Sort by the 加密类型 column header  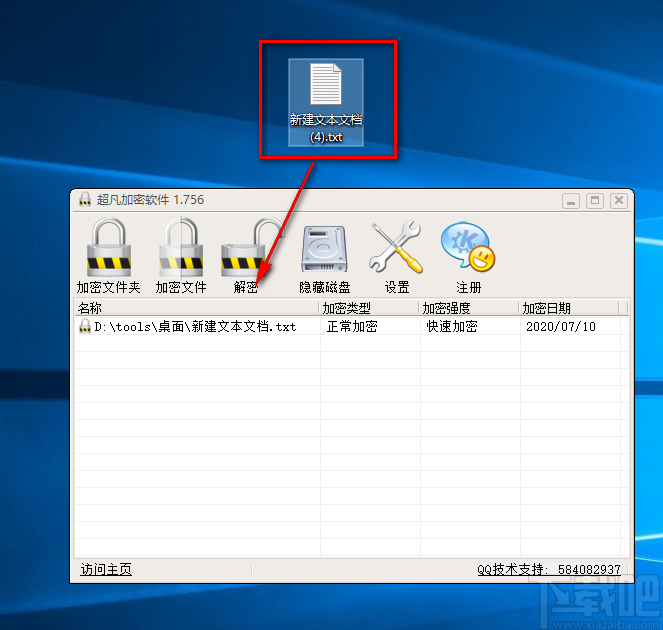pos(369,308)
